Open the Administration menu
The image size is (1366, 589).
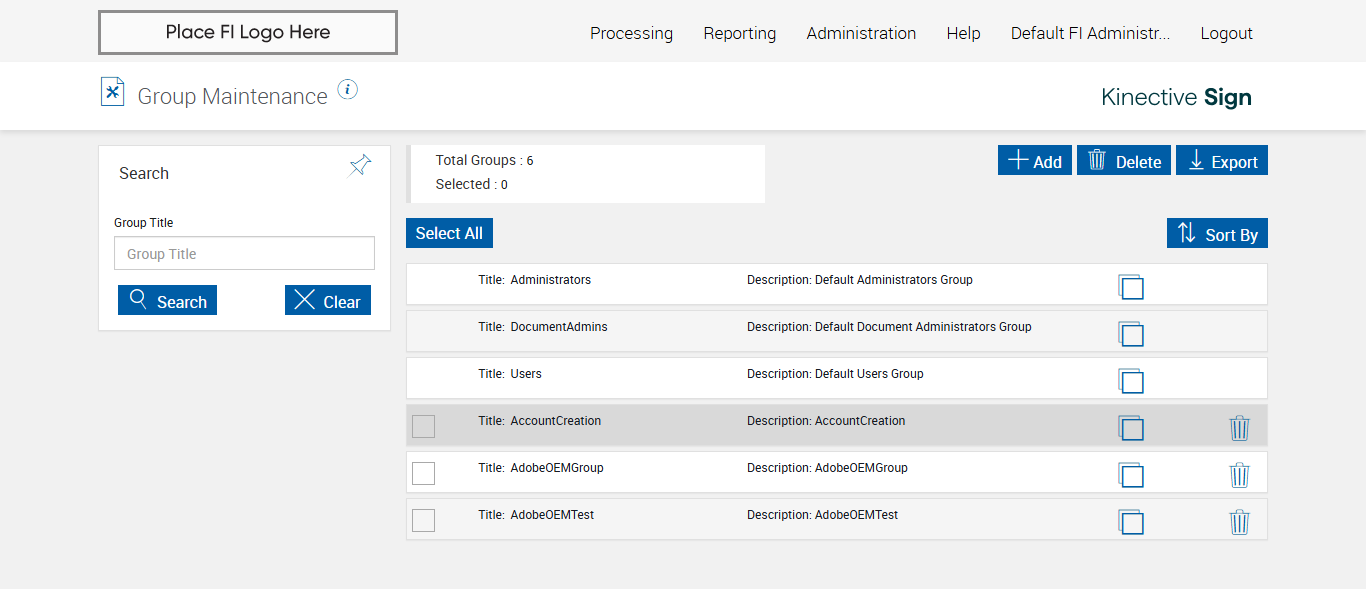click(861, 33)
